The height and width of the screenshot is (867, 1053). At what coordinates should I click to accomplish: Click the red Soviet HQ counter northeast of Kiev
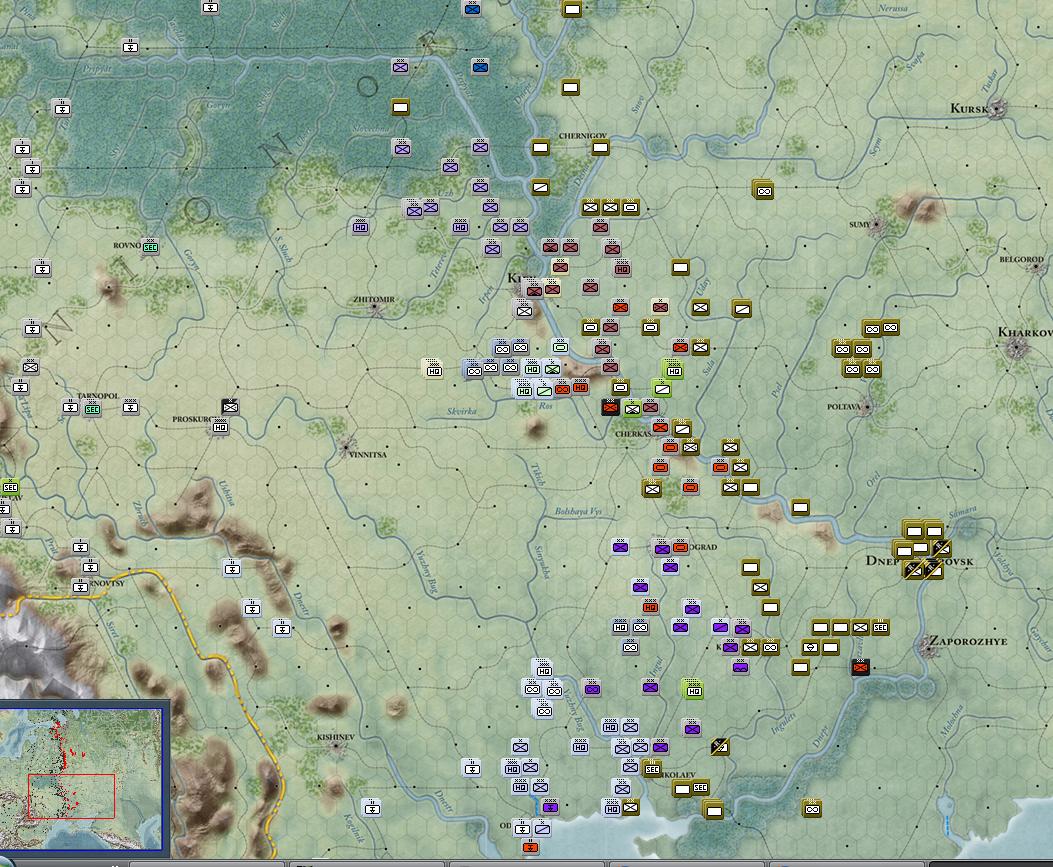coord(620,268)
